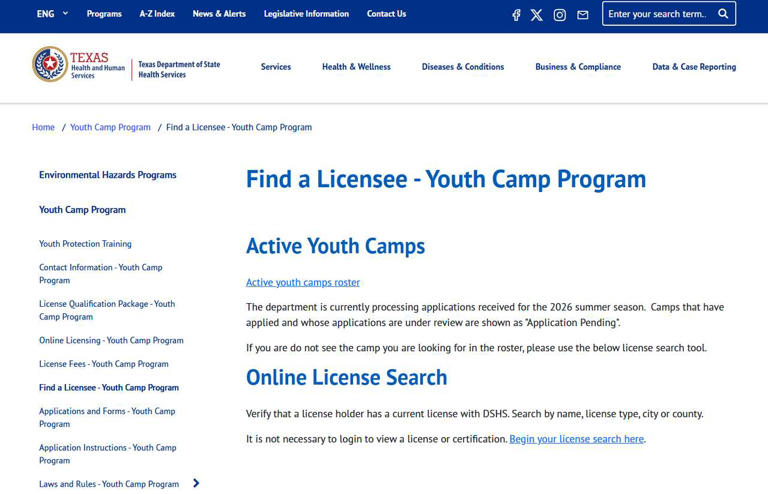
Task: Open License Fees - Youth Camp Program
Action: tap(104, 364)
